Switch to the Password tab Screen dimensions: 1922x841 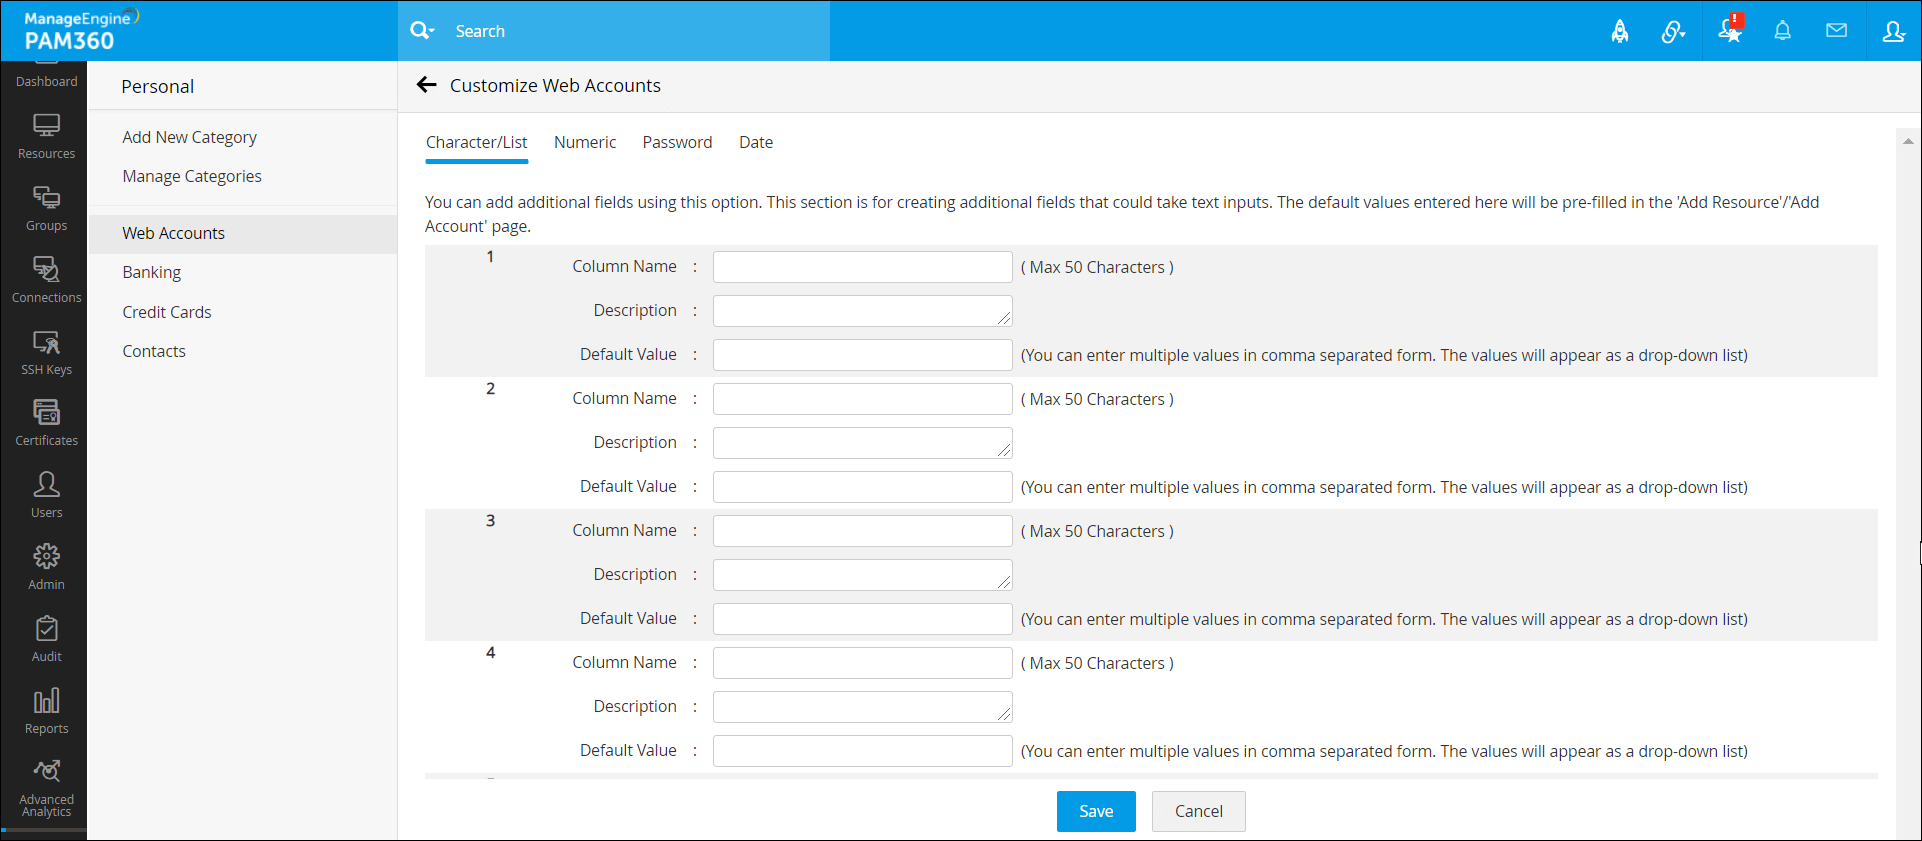(x=677, y=142)
